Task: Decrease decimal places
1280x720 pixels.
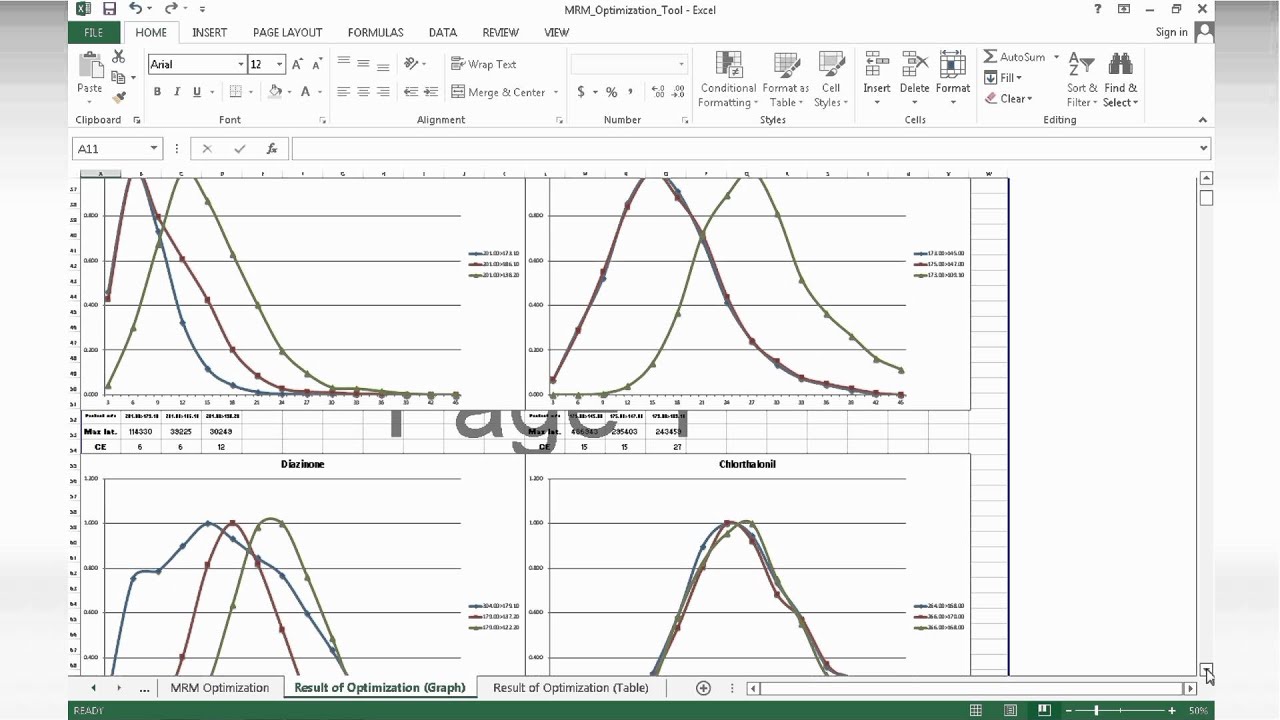Action: 679,92
